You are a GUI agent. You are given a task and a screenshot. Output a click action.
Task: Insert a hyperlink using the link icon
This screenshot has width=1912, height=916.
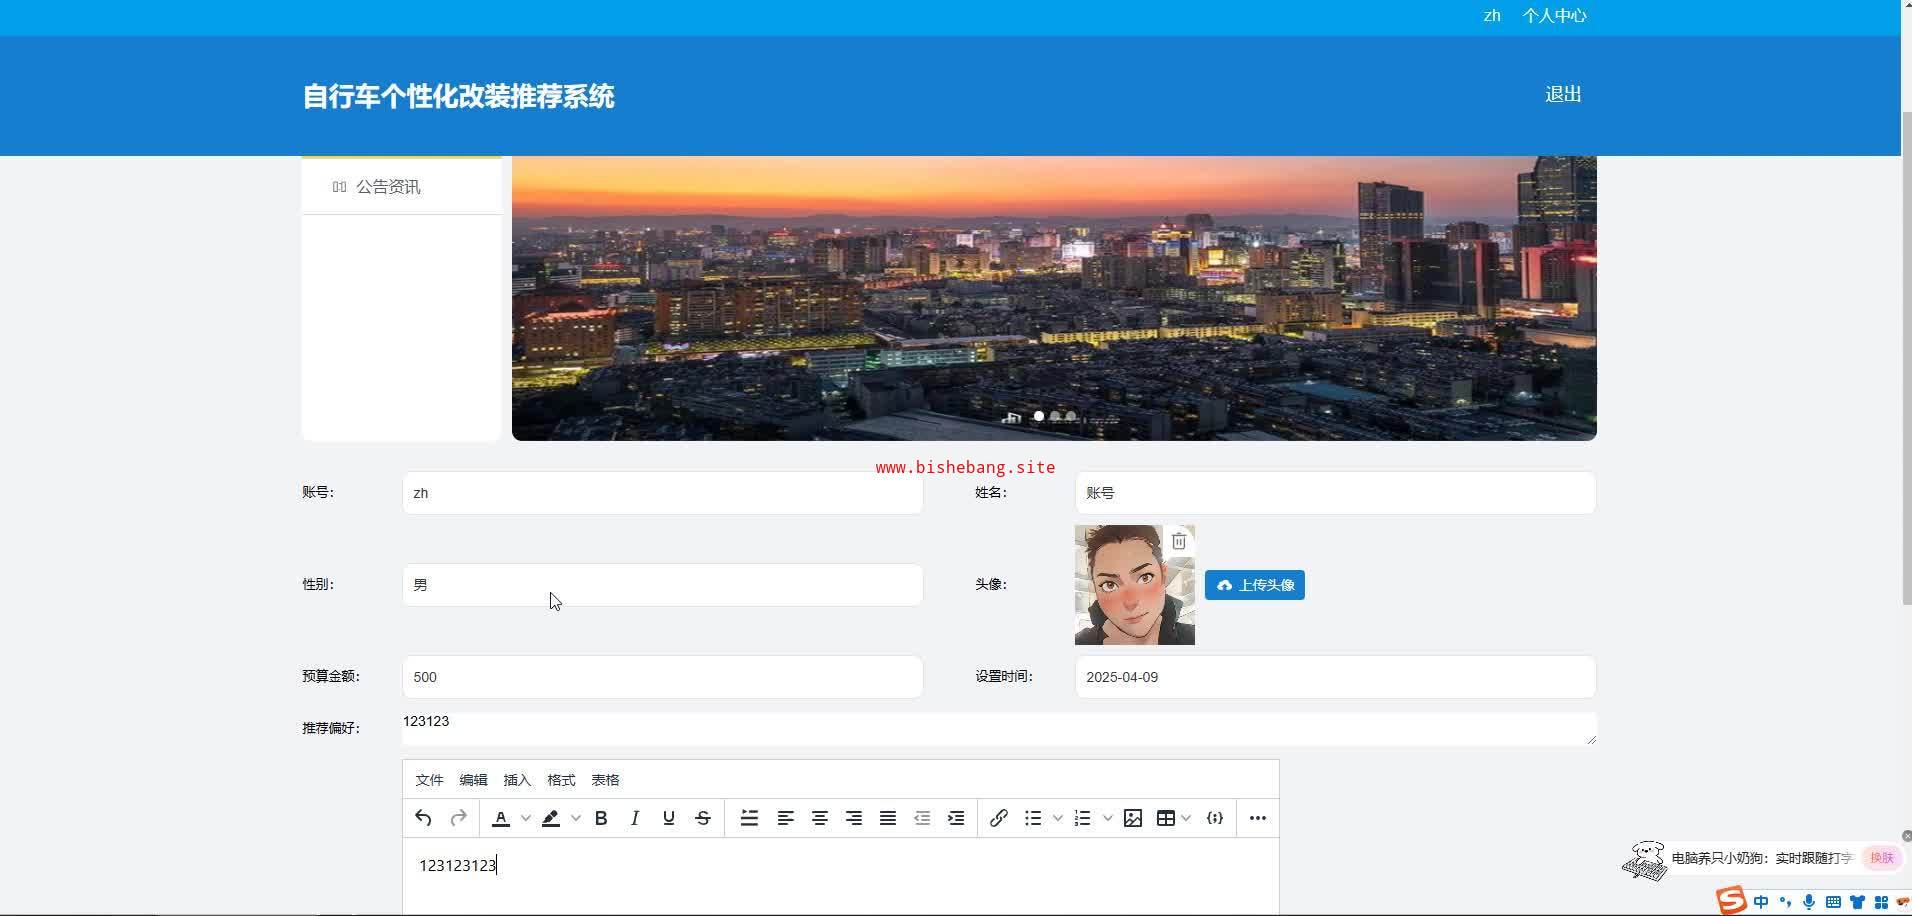[x=998, y=818]
